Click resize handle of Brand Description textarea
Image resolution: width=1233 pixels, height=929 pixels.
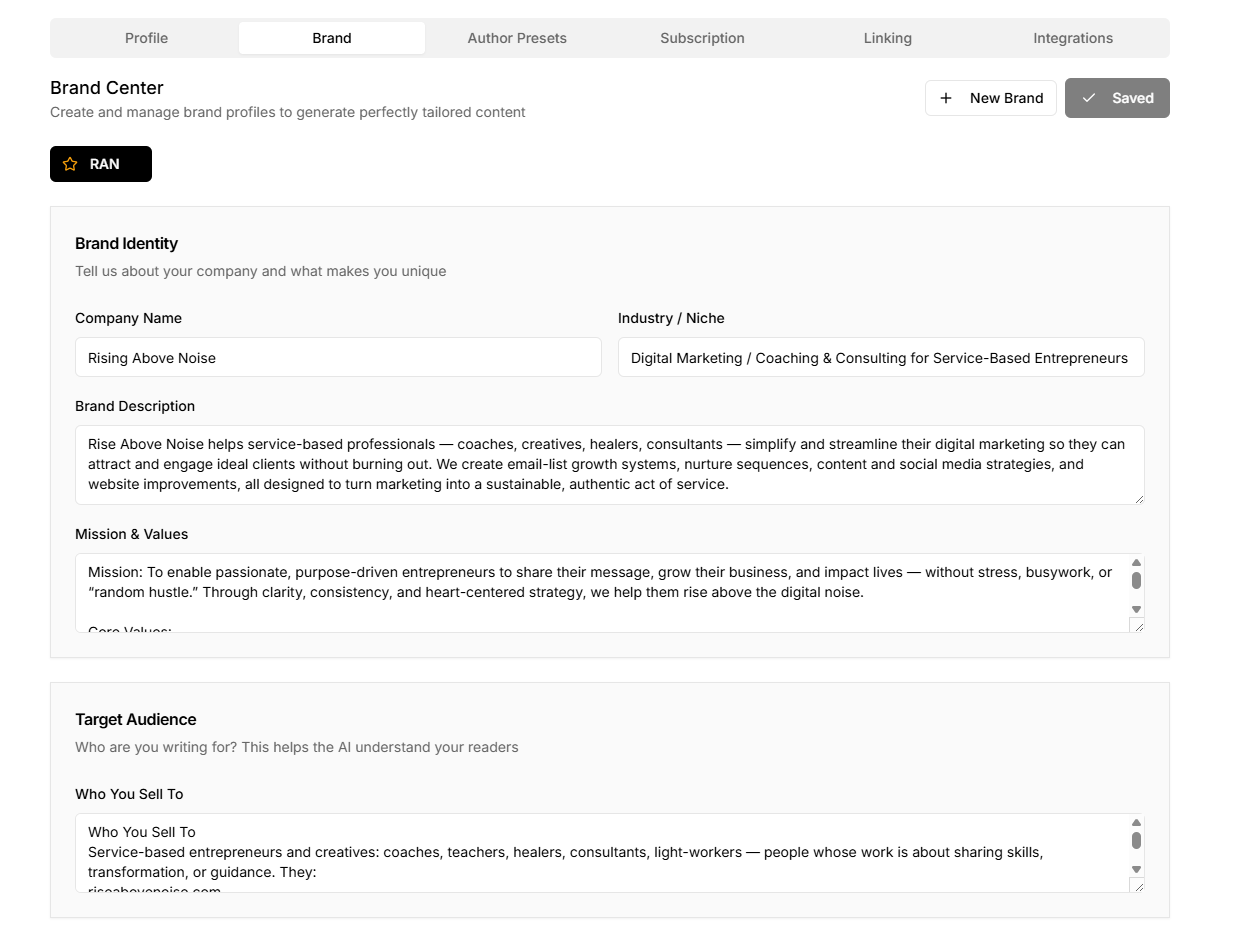coord(1138,498)
